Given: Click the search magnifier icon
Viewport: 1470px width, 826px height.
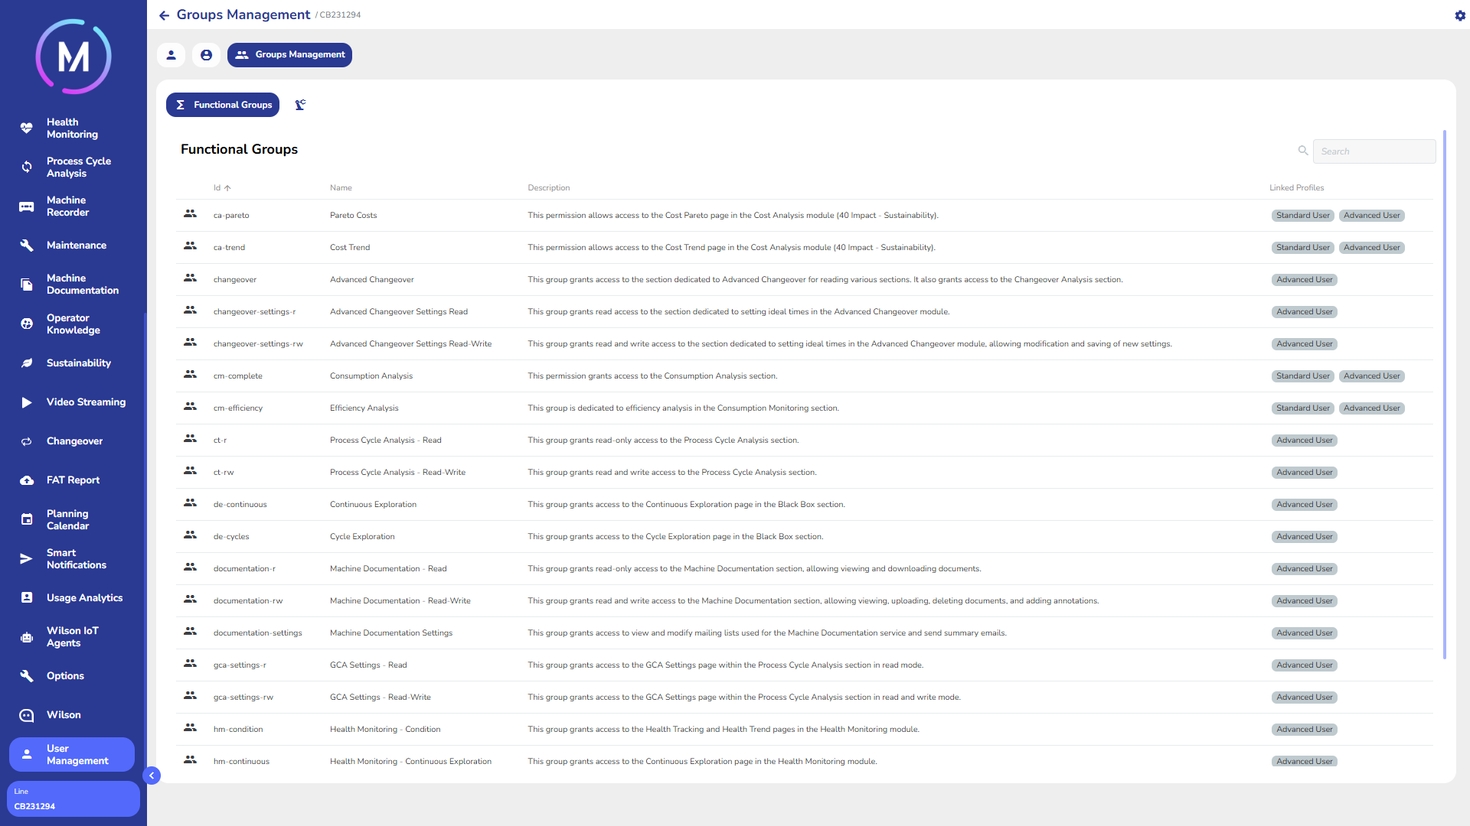Looking at the screenshot, I should click(1302, 151).
